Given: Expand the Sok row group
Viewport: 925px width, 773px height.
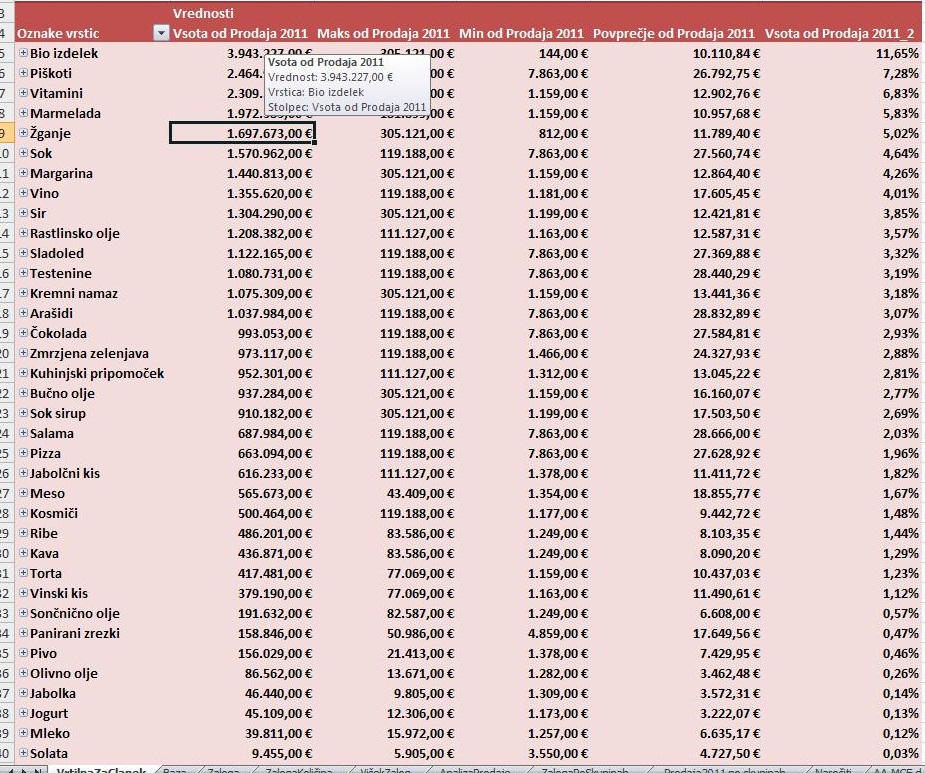Looking at the screenshot, I should pos(23,153).
